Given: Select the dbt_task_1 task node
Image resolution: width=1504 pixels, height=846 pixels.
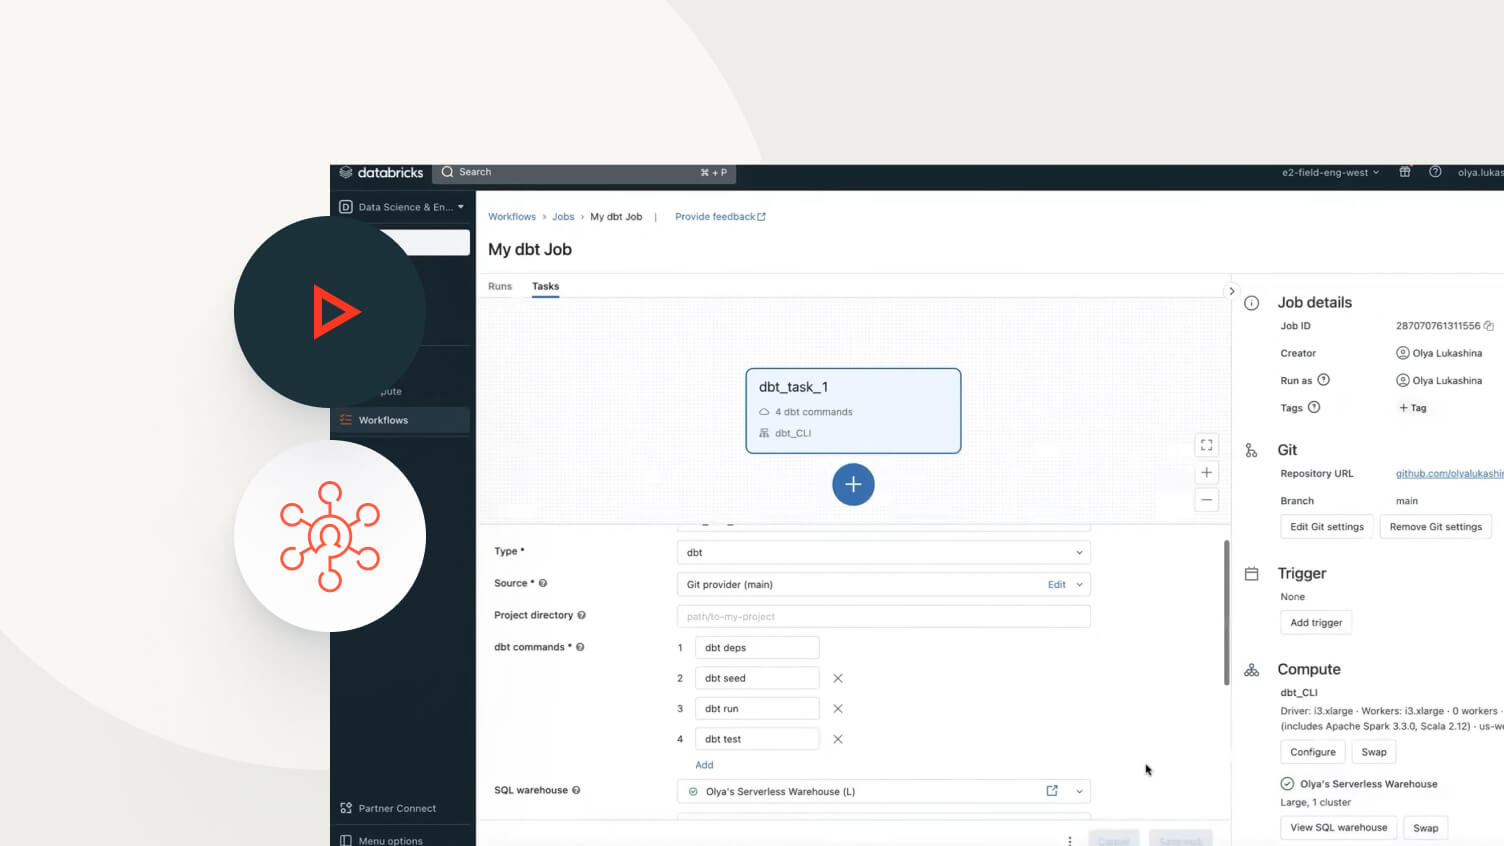Looking at the screenshot, I should coord(853,411).
